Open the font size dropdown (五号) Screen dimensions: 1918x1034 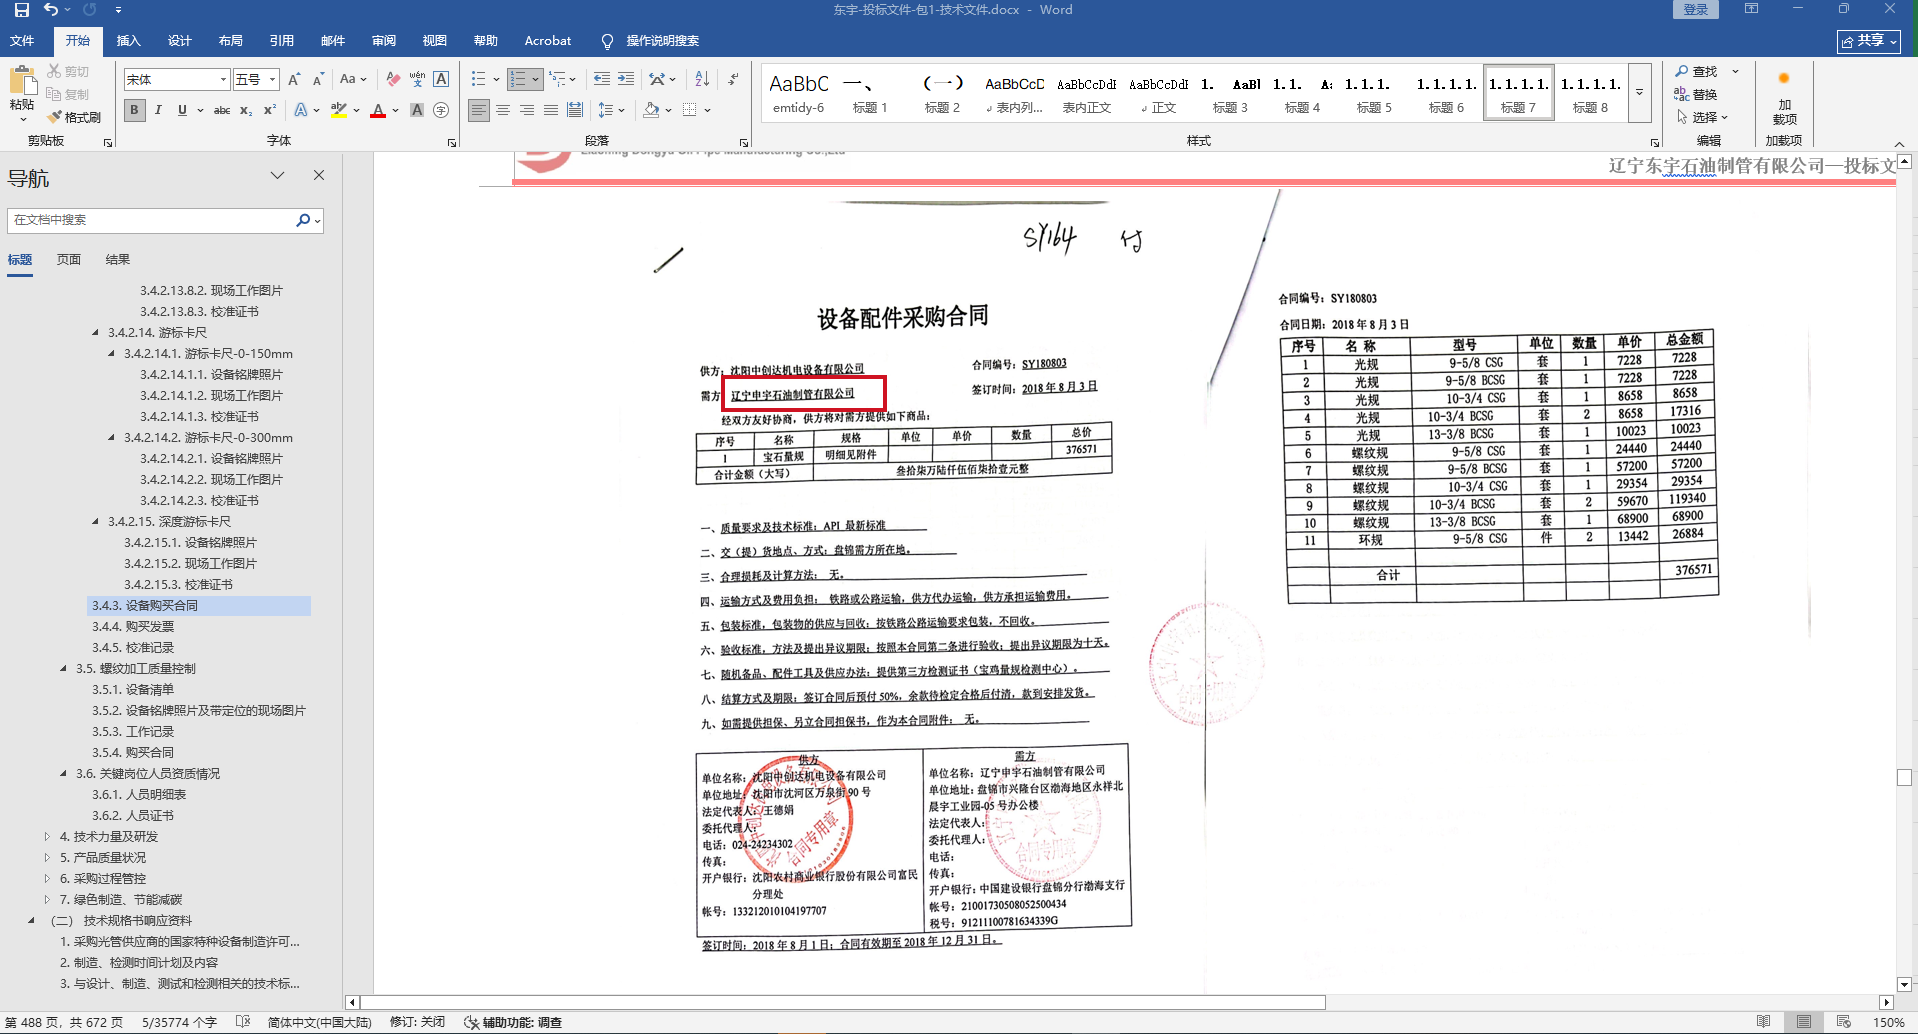[272, 79]
